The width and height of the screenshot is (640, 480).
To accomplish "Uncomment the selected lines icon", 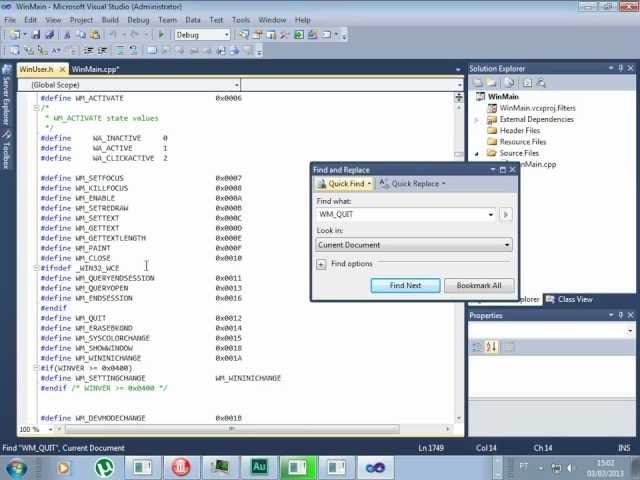I will 133,51.
